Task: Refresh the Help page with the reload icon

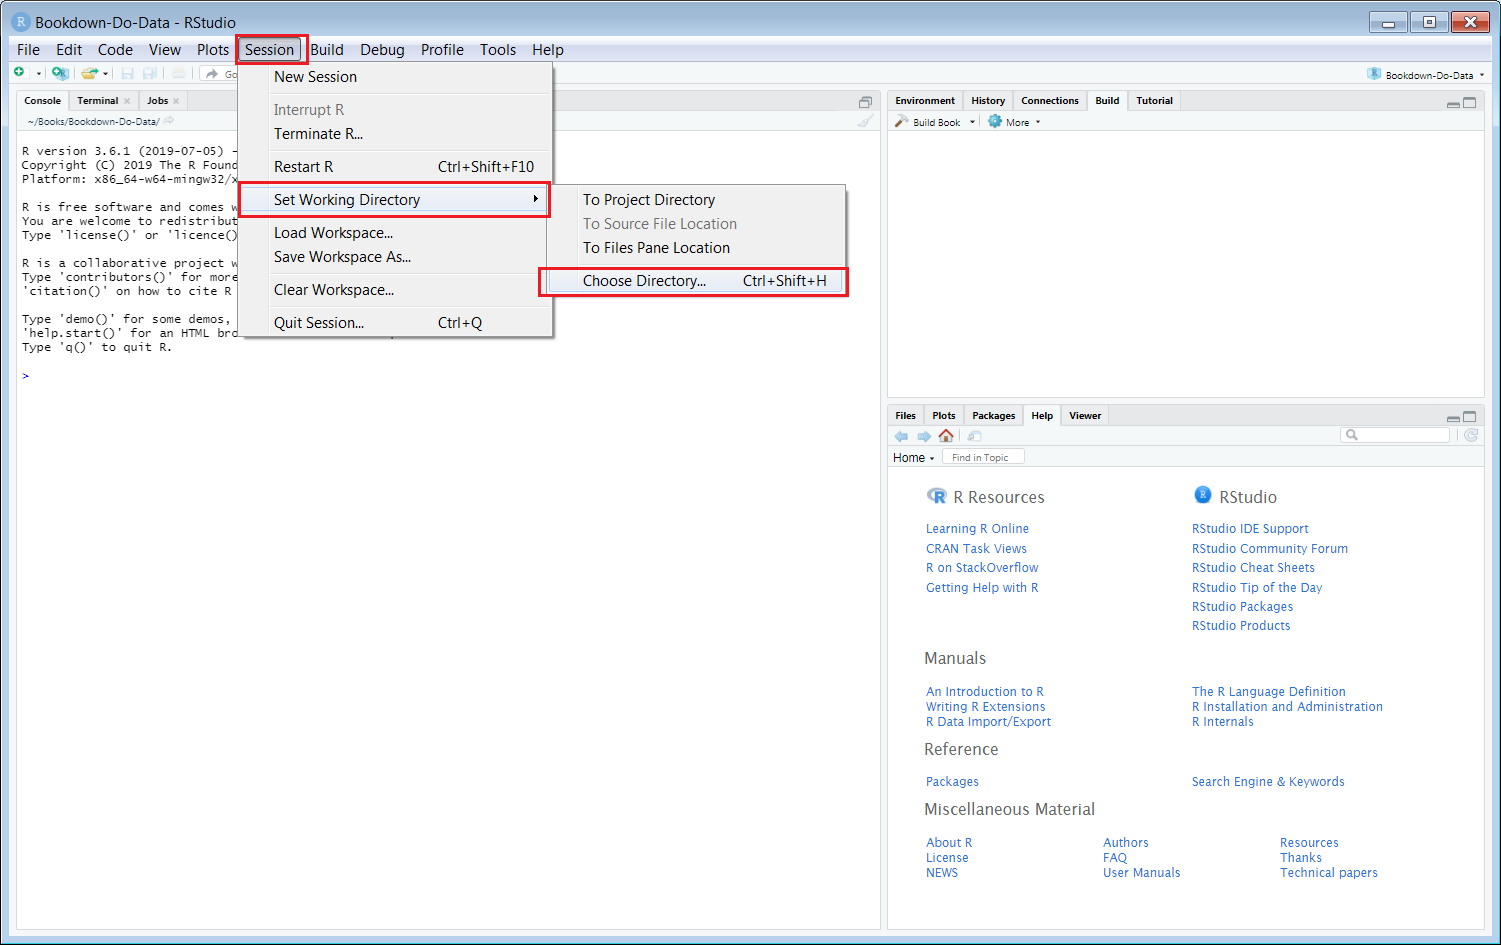Action: pos(1470,435)
